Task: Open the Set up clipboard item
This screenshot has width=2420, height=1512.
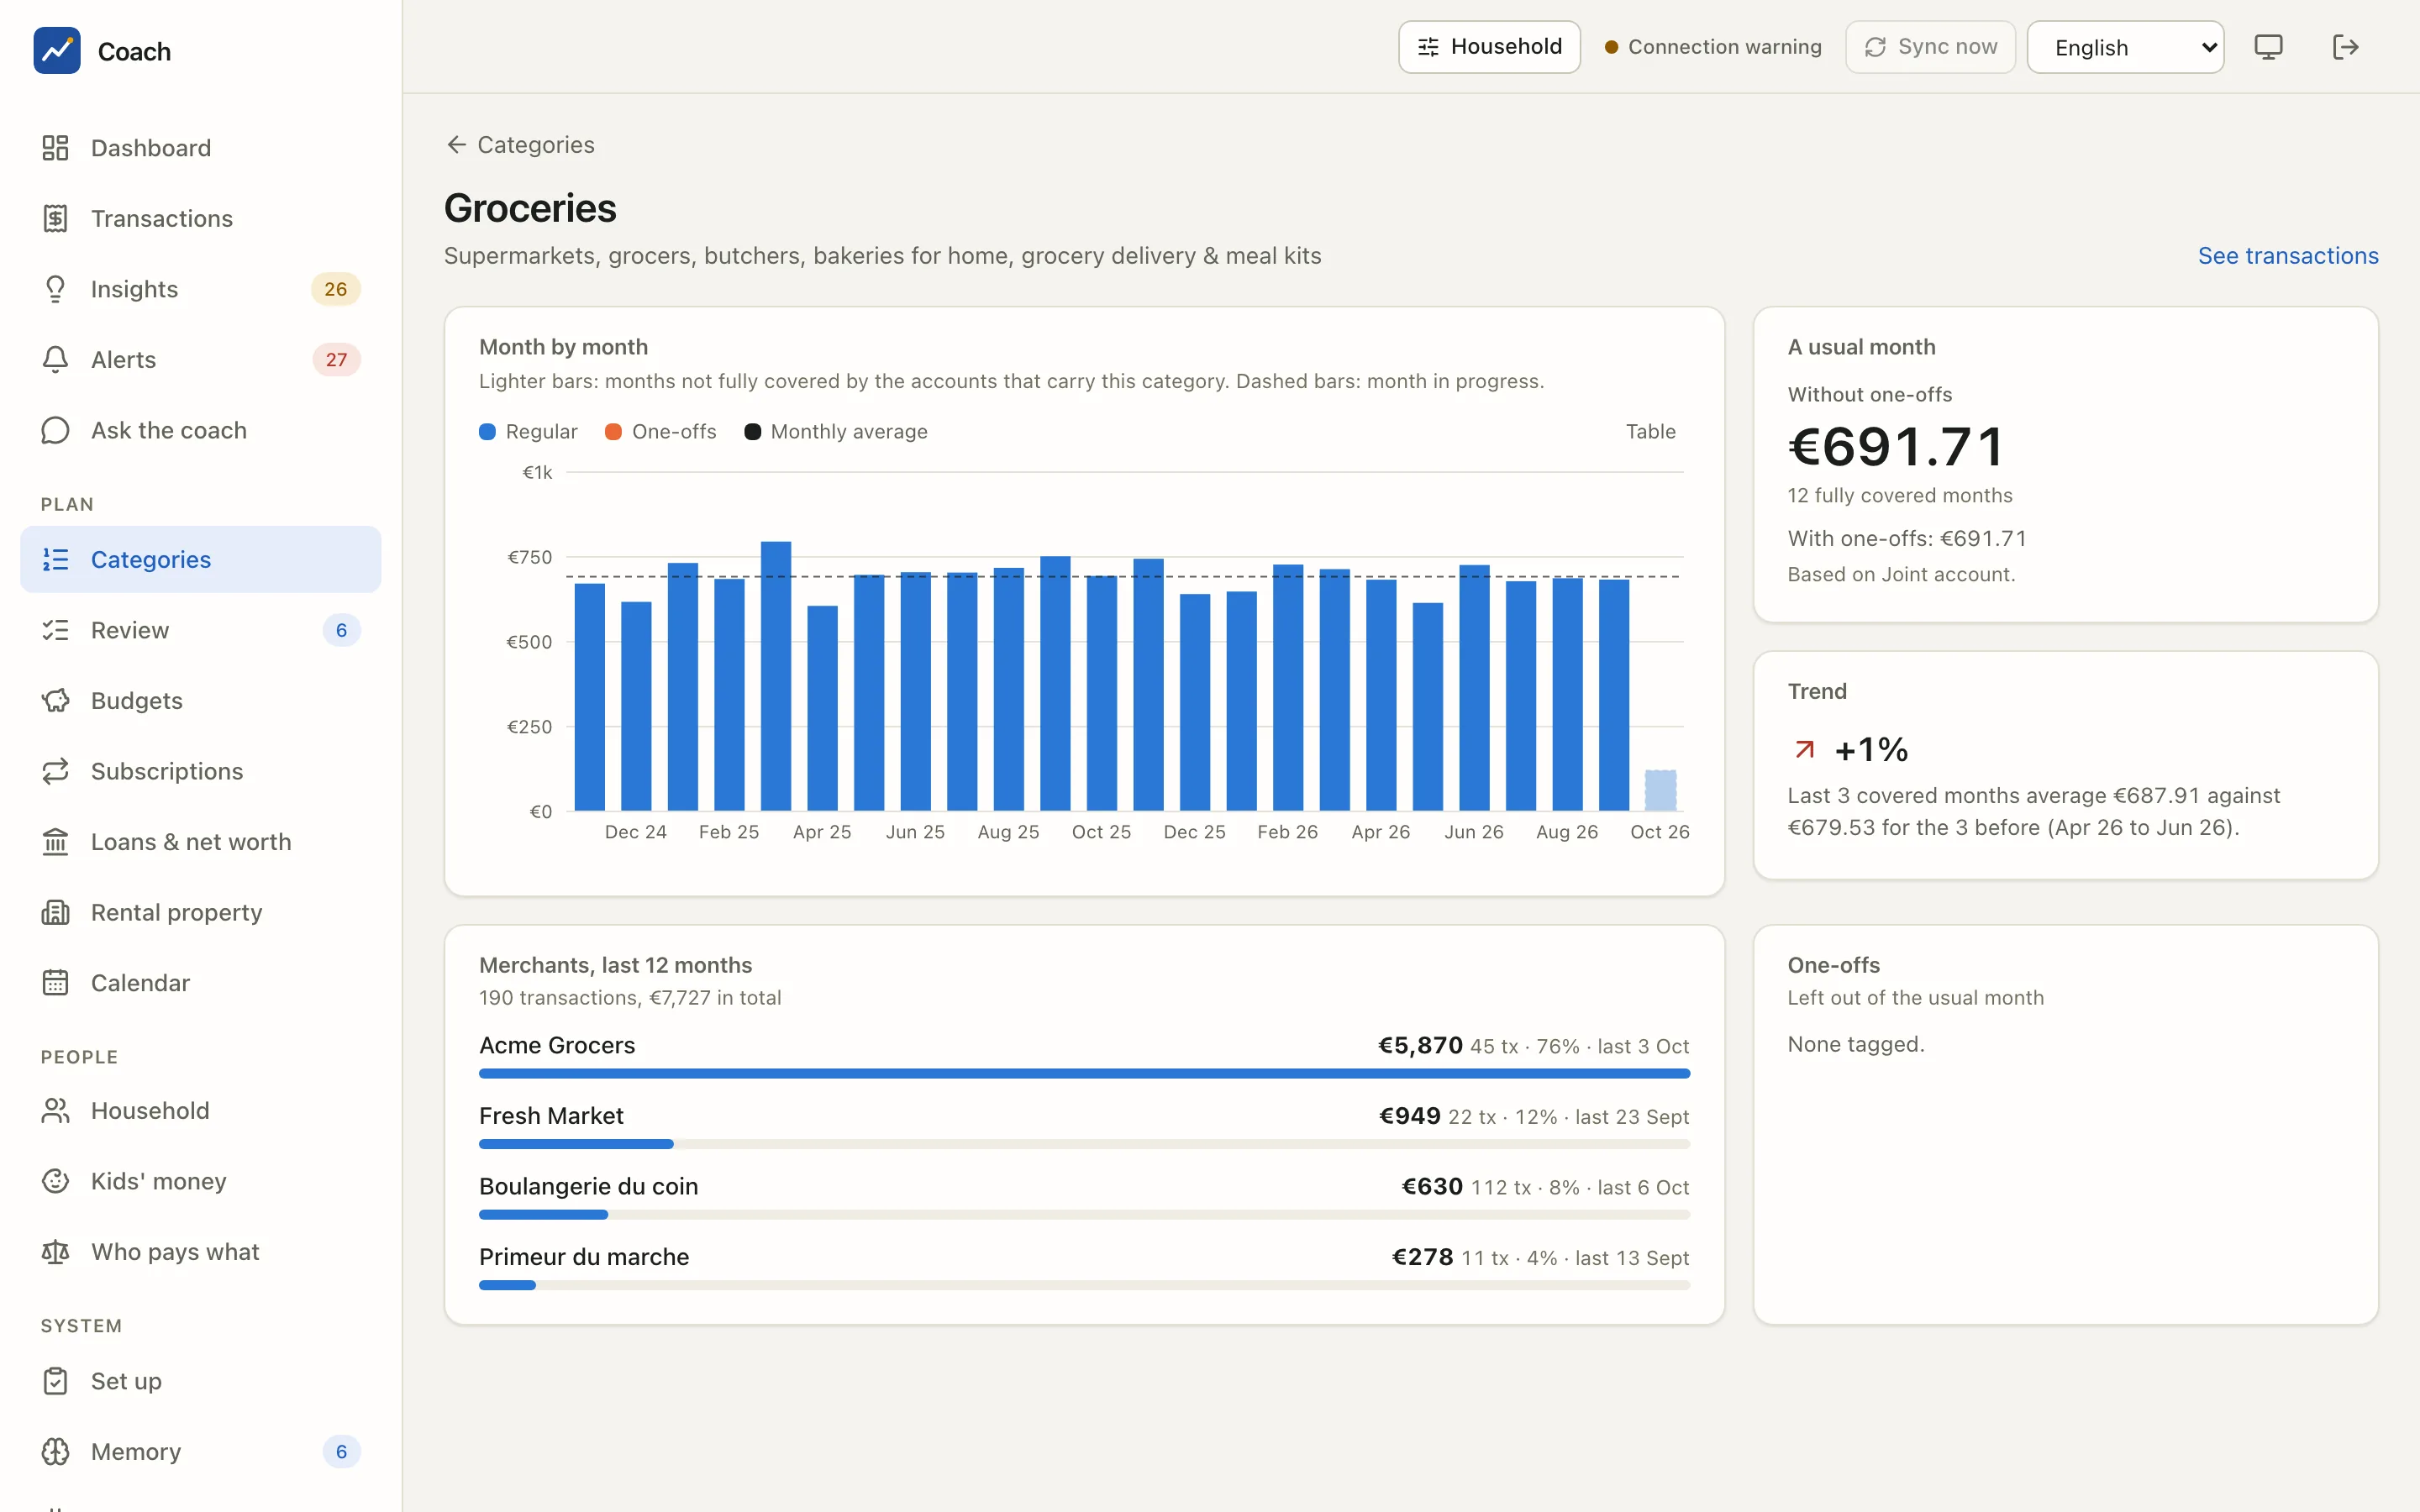Action: tap(200, 1381)
